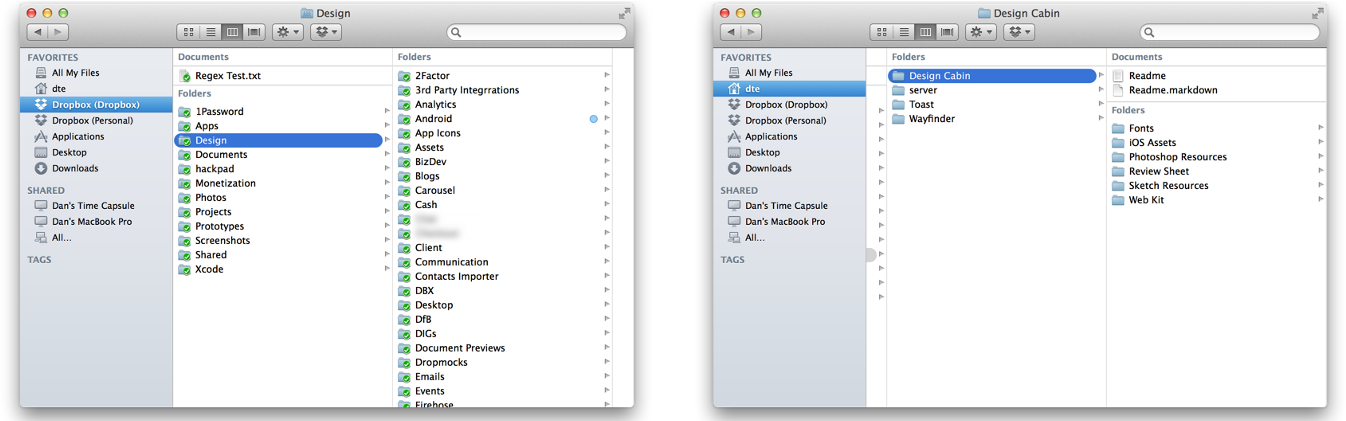Open Dropbox toolbar menu in Design Cabin window
The image size is (1346, 421).
(1020, 33)
